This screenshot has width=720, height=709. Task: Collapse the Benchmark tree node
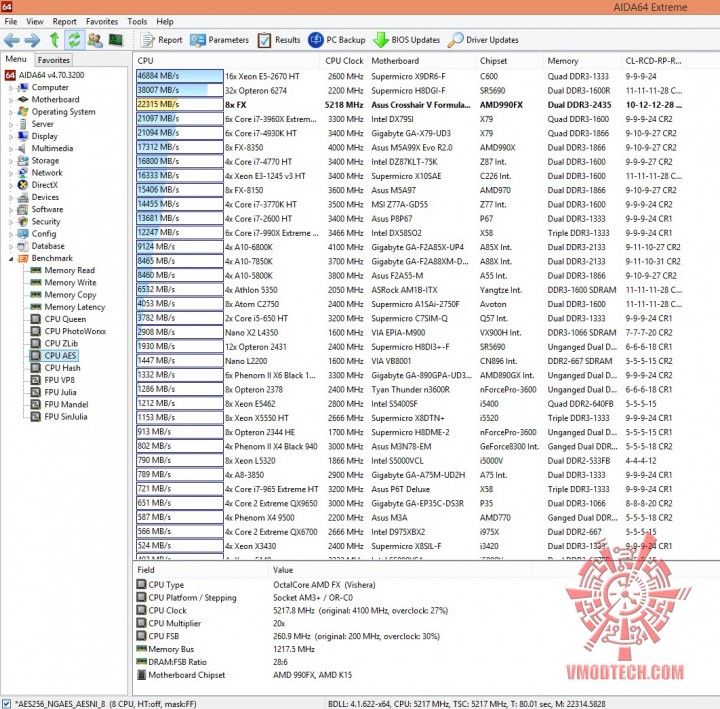(11, 259)
